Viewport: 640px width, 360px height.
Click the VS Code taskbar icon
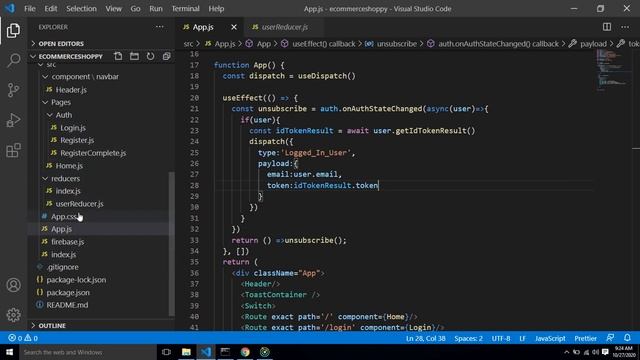click(x=206, y=352)
